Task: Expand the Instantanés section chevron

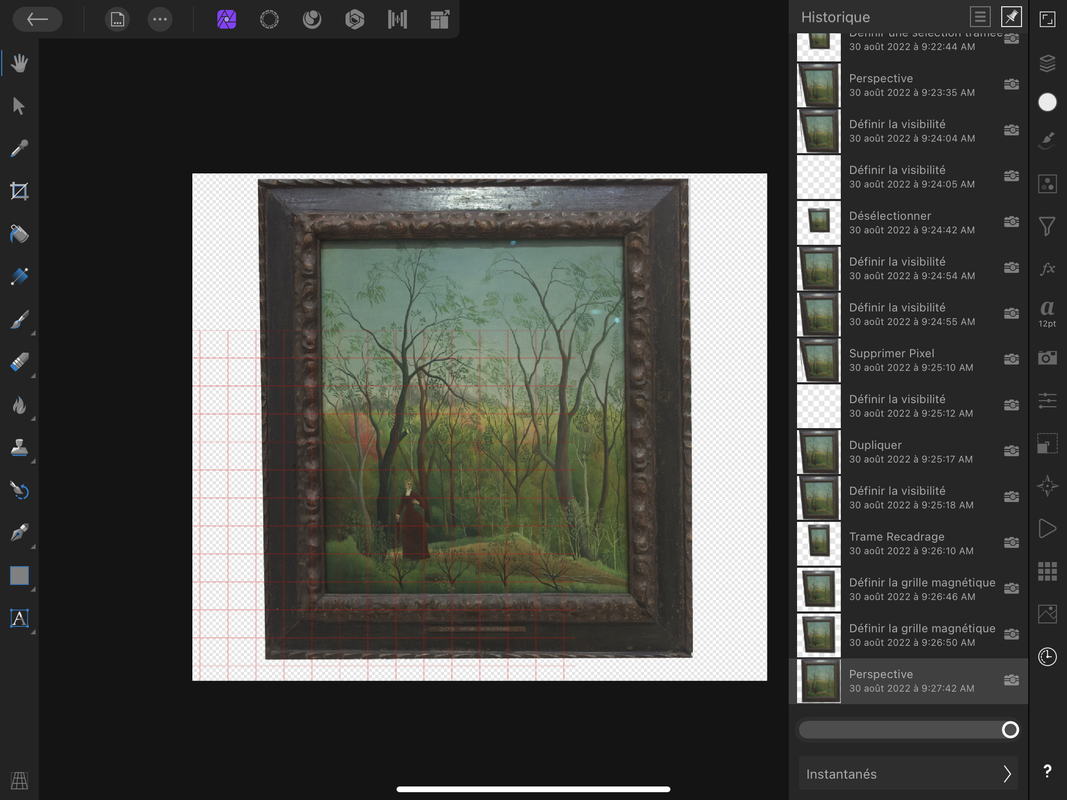Action: pyautogui.click(x=1007, y=774)
